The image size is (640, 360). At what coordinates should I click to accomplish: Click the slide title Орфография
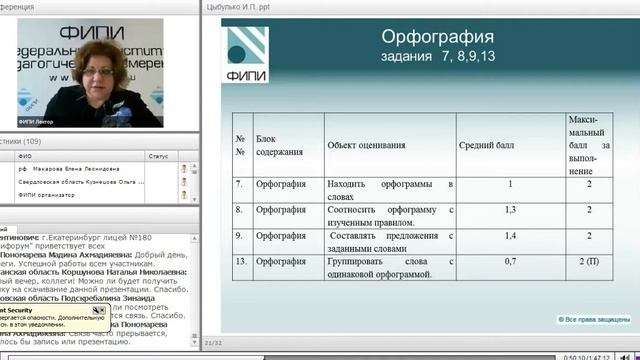[438, 37]
